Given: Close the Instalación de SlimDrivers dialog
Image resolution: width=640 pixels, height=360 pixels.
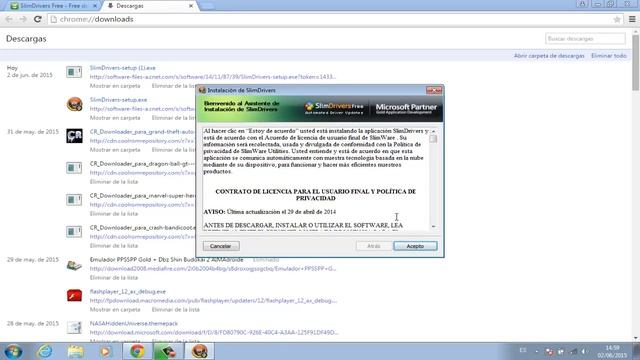Looking at the screenshot, I should click(x=434, y=90).
